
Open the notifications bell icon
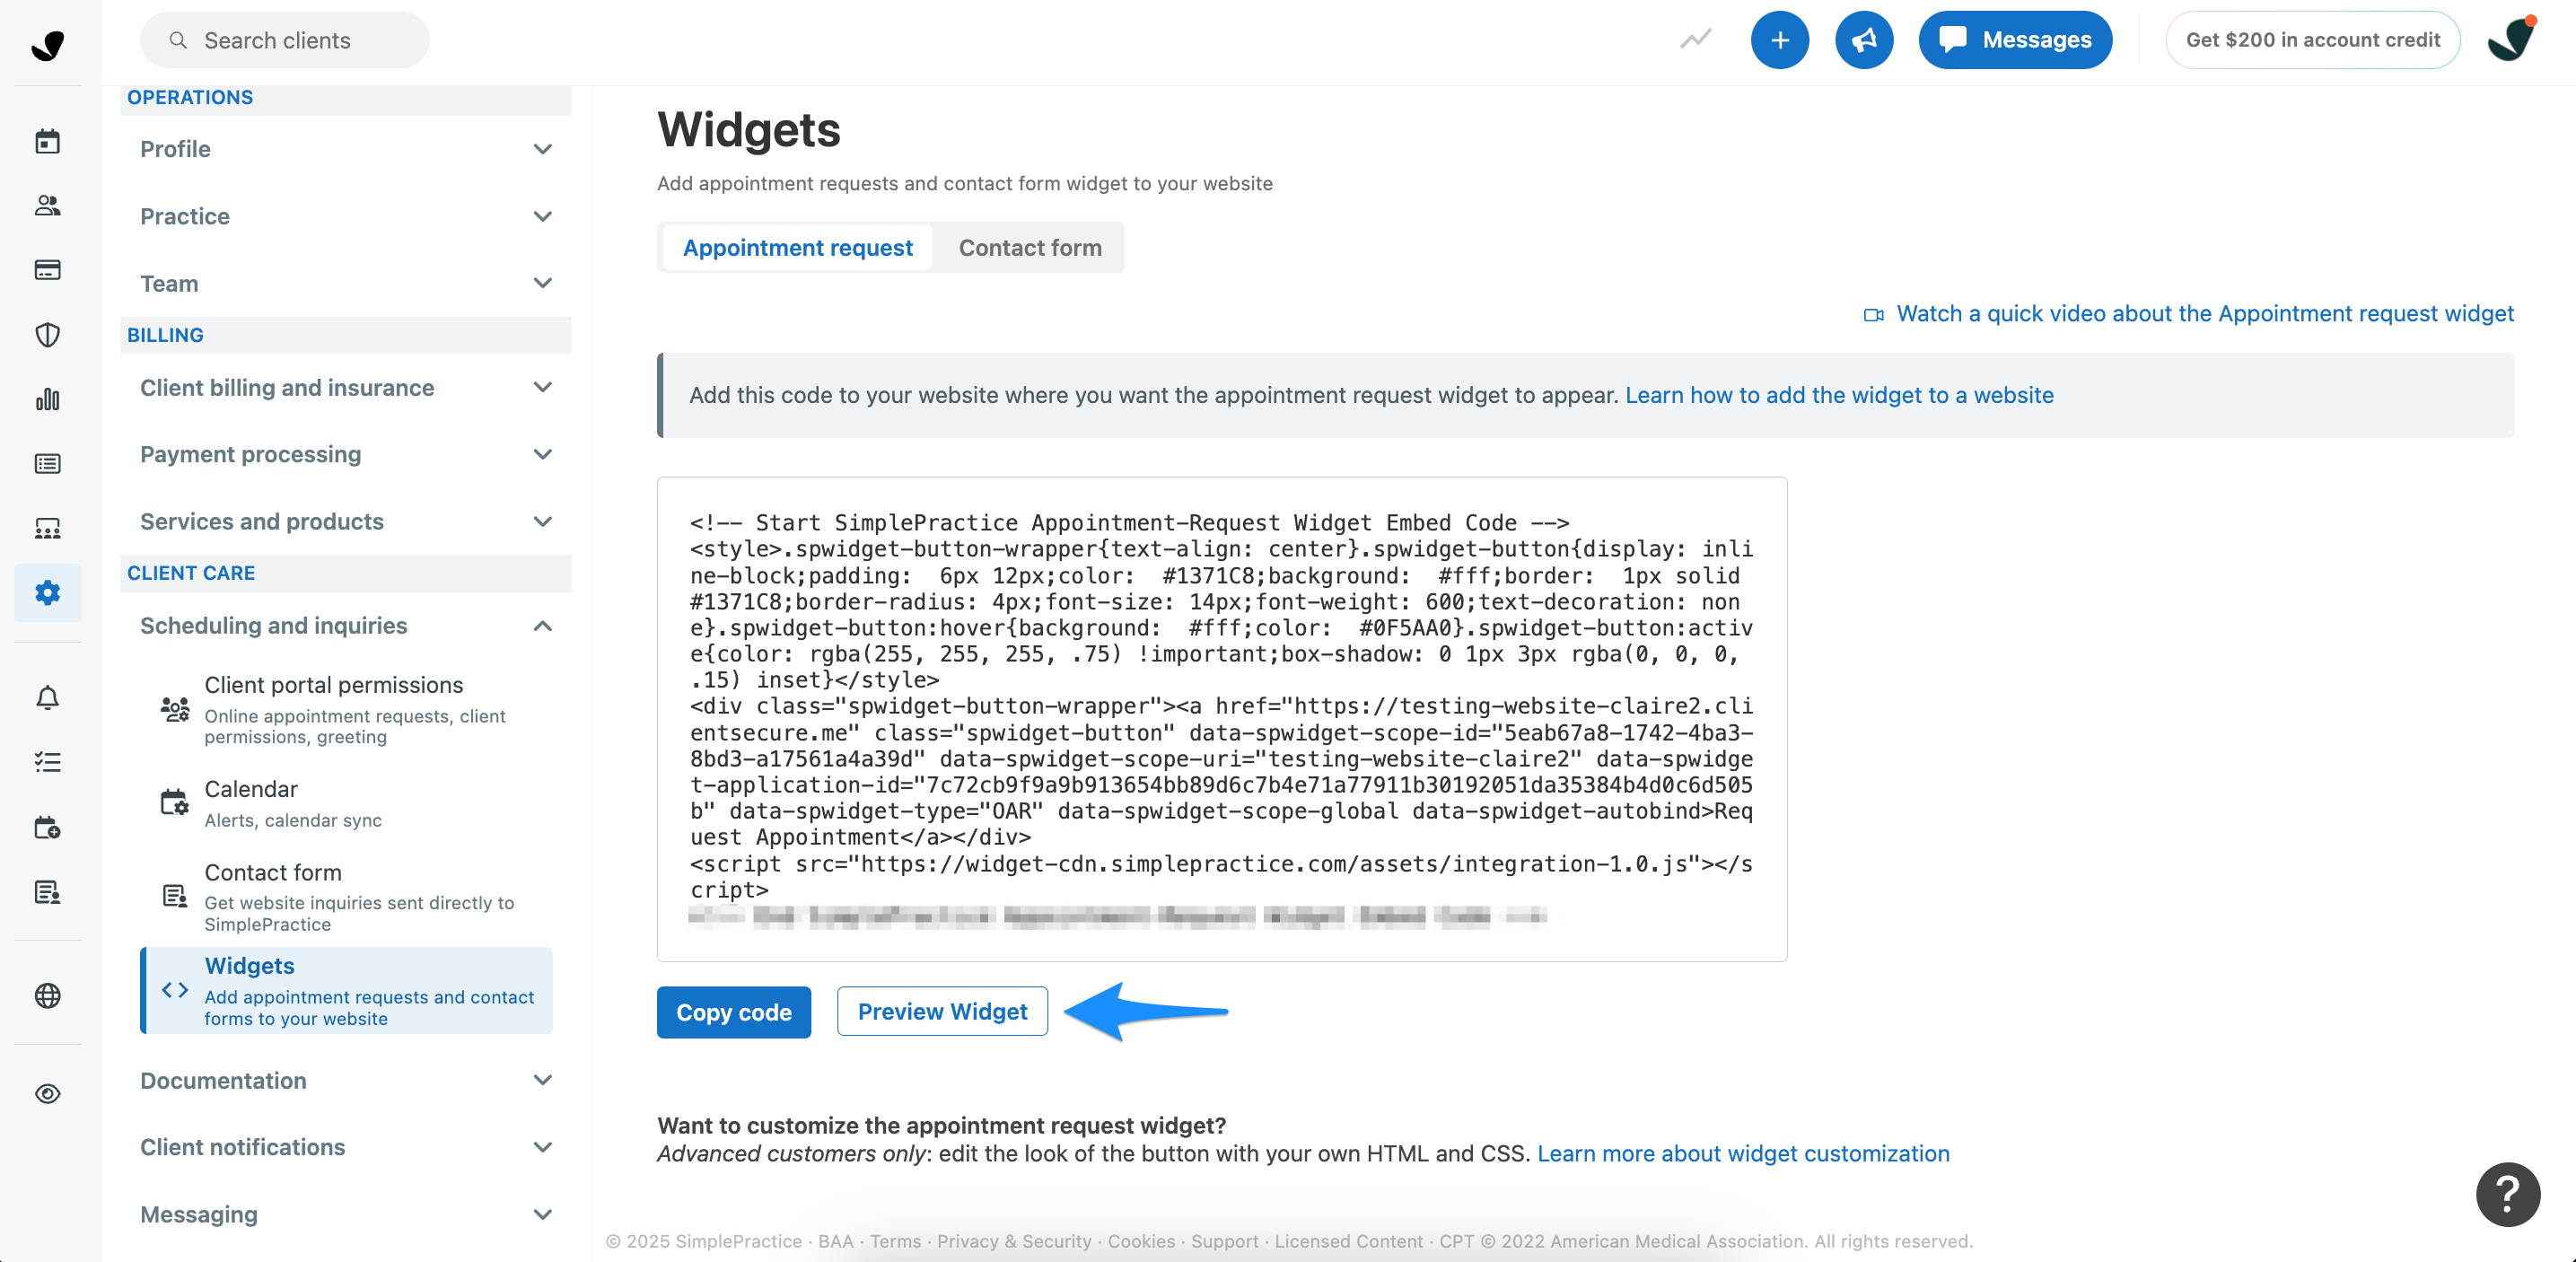point(47,698)
